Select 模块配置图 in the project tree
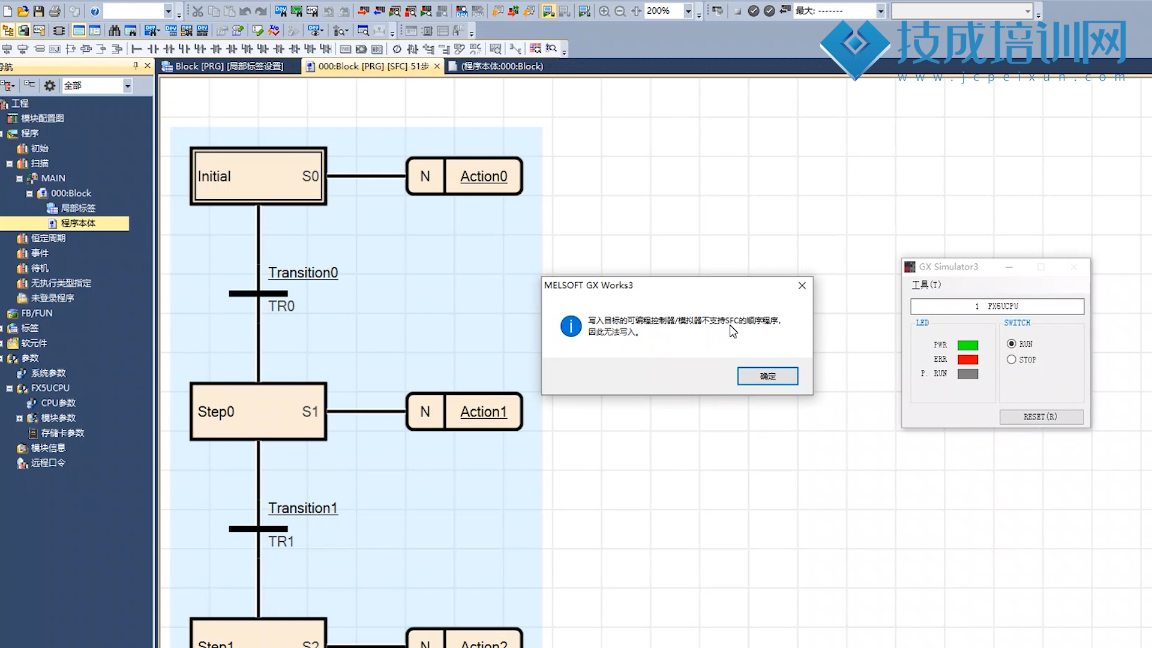This screenshot has width=1152, height=648. pyautogui.click(x=43, y=118)
